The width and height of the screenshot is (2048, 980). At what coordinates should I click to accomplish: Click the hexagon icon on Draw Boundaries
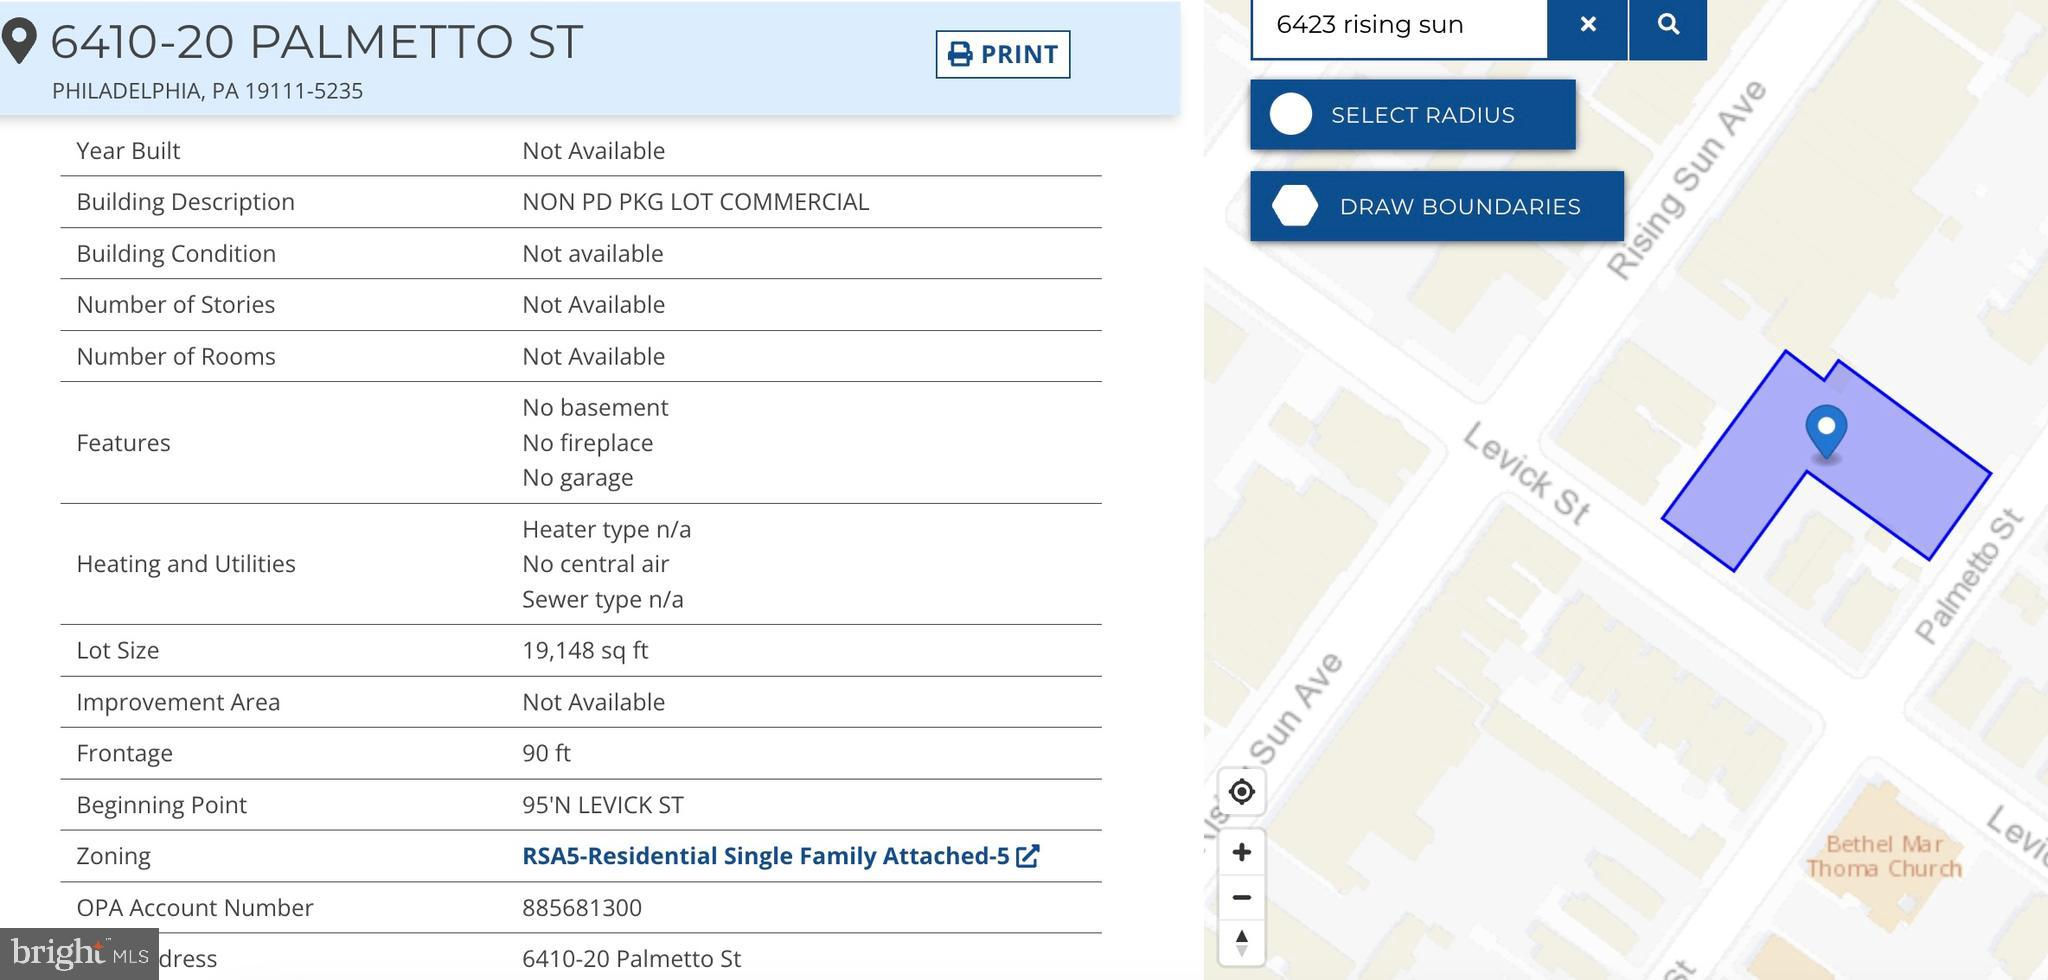click(1295, 206)
